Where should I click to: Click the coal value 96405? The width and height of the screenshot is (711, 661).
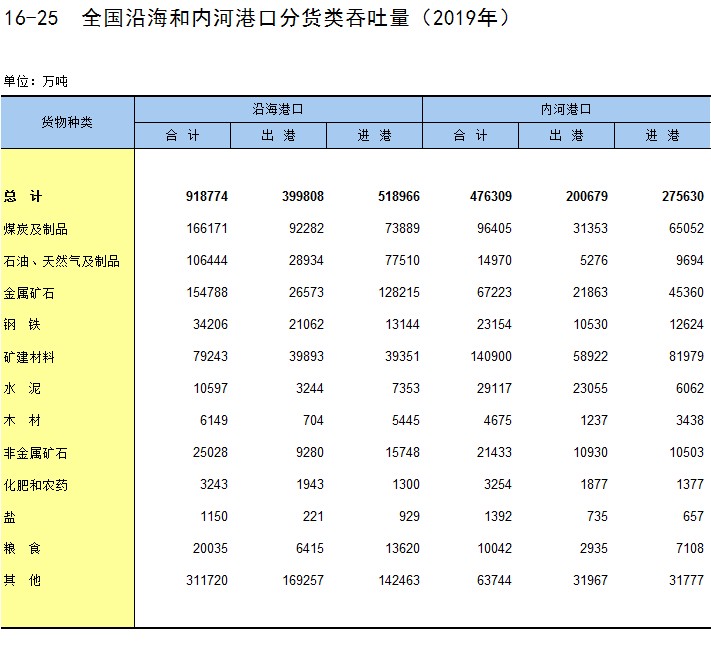point(494,228)
